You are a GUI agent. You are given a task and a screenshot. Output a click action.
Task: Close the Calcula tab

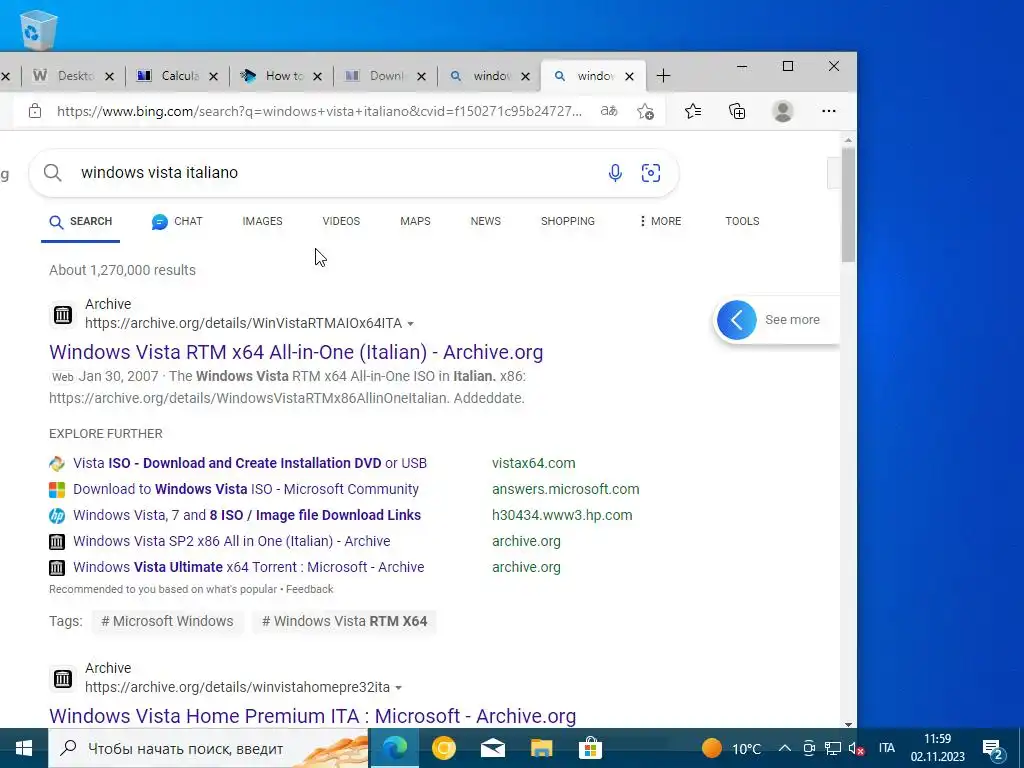coord(213,76)
